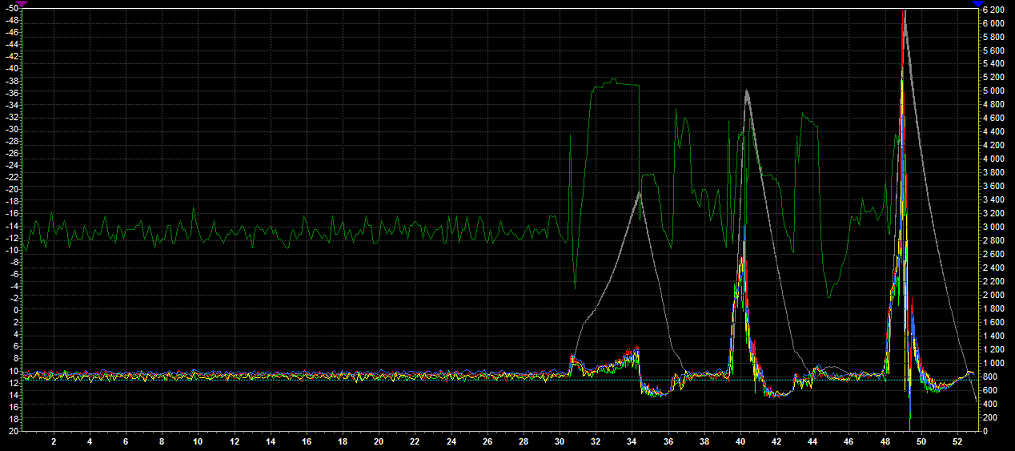
Task: Click the time axis label 52
Action: pos(958,441)
